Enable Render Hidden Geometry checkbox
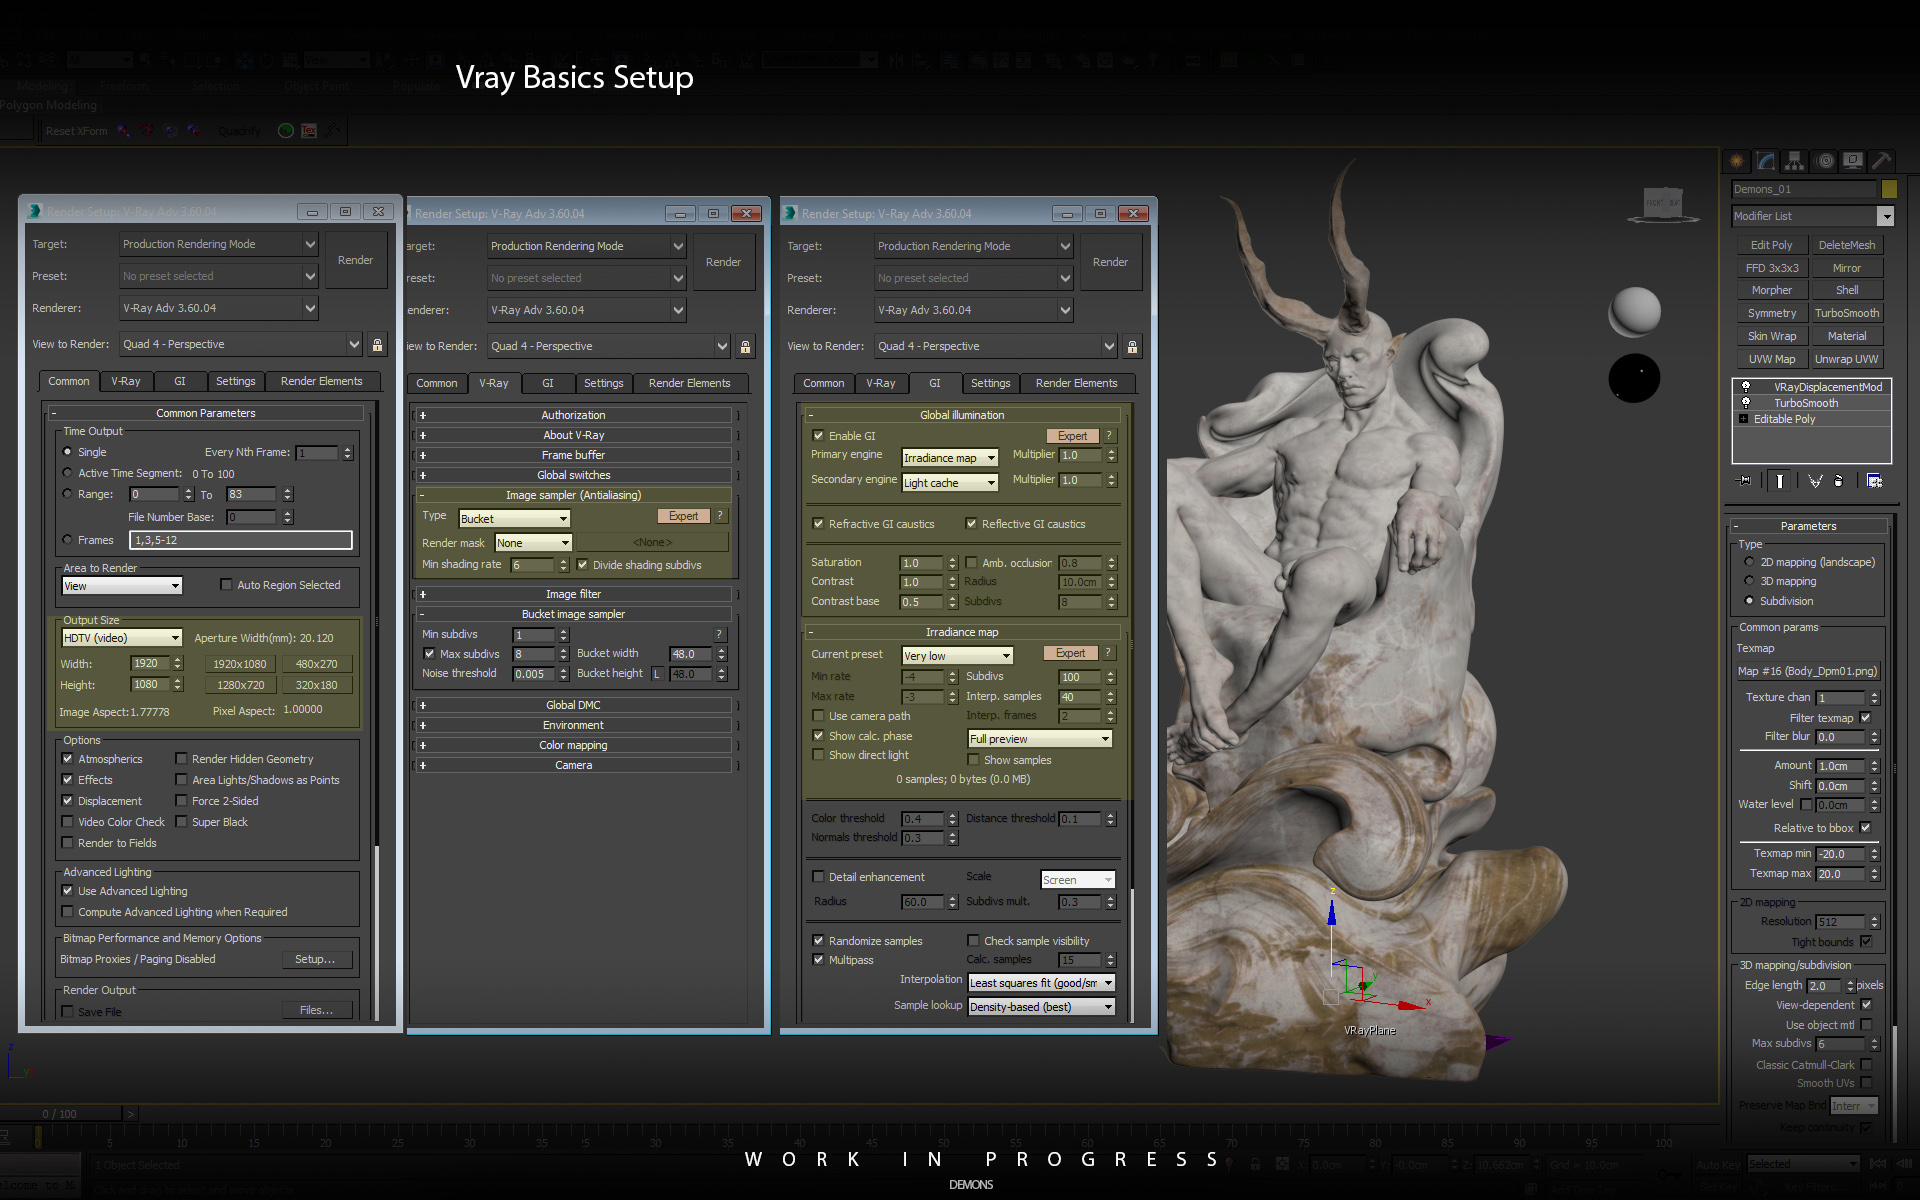 (181, 759)
